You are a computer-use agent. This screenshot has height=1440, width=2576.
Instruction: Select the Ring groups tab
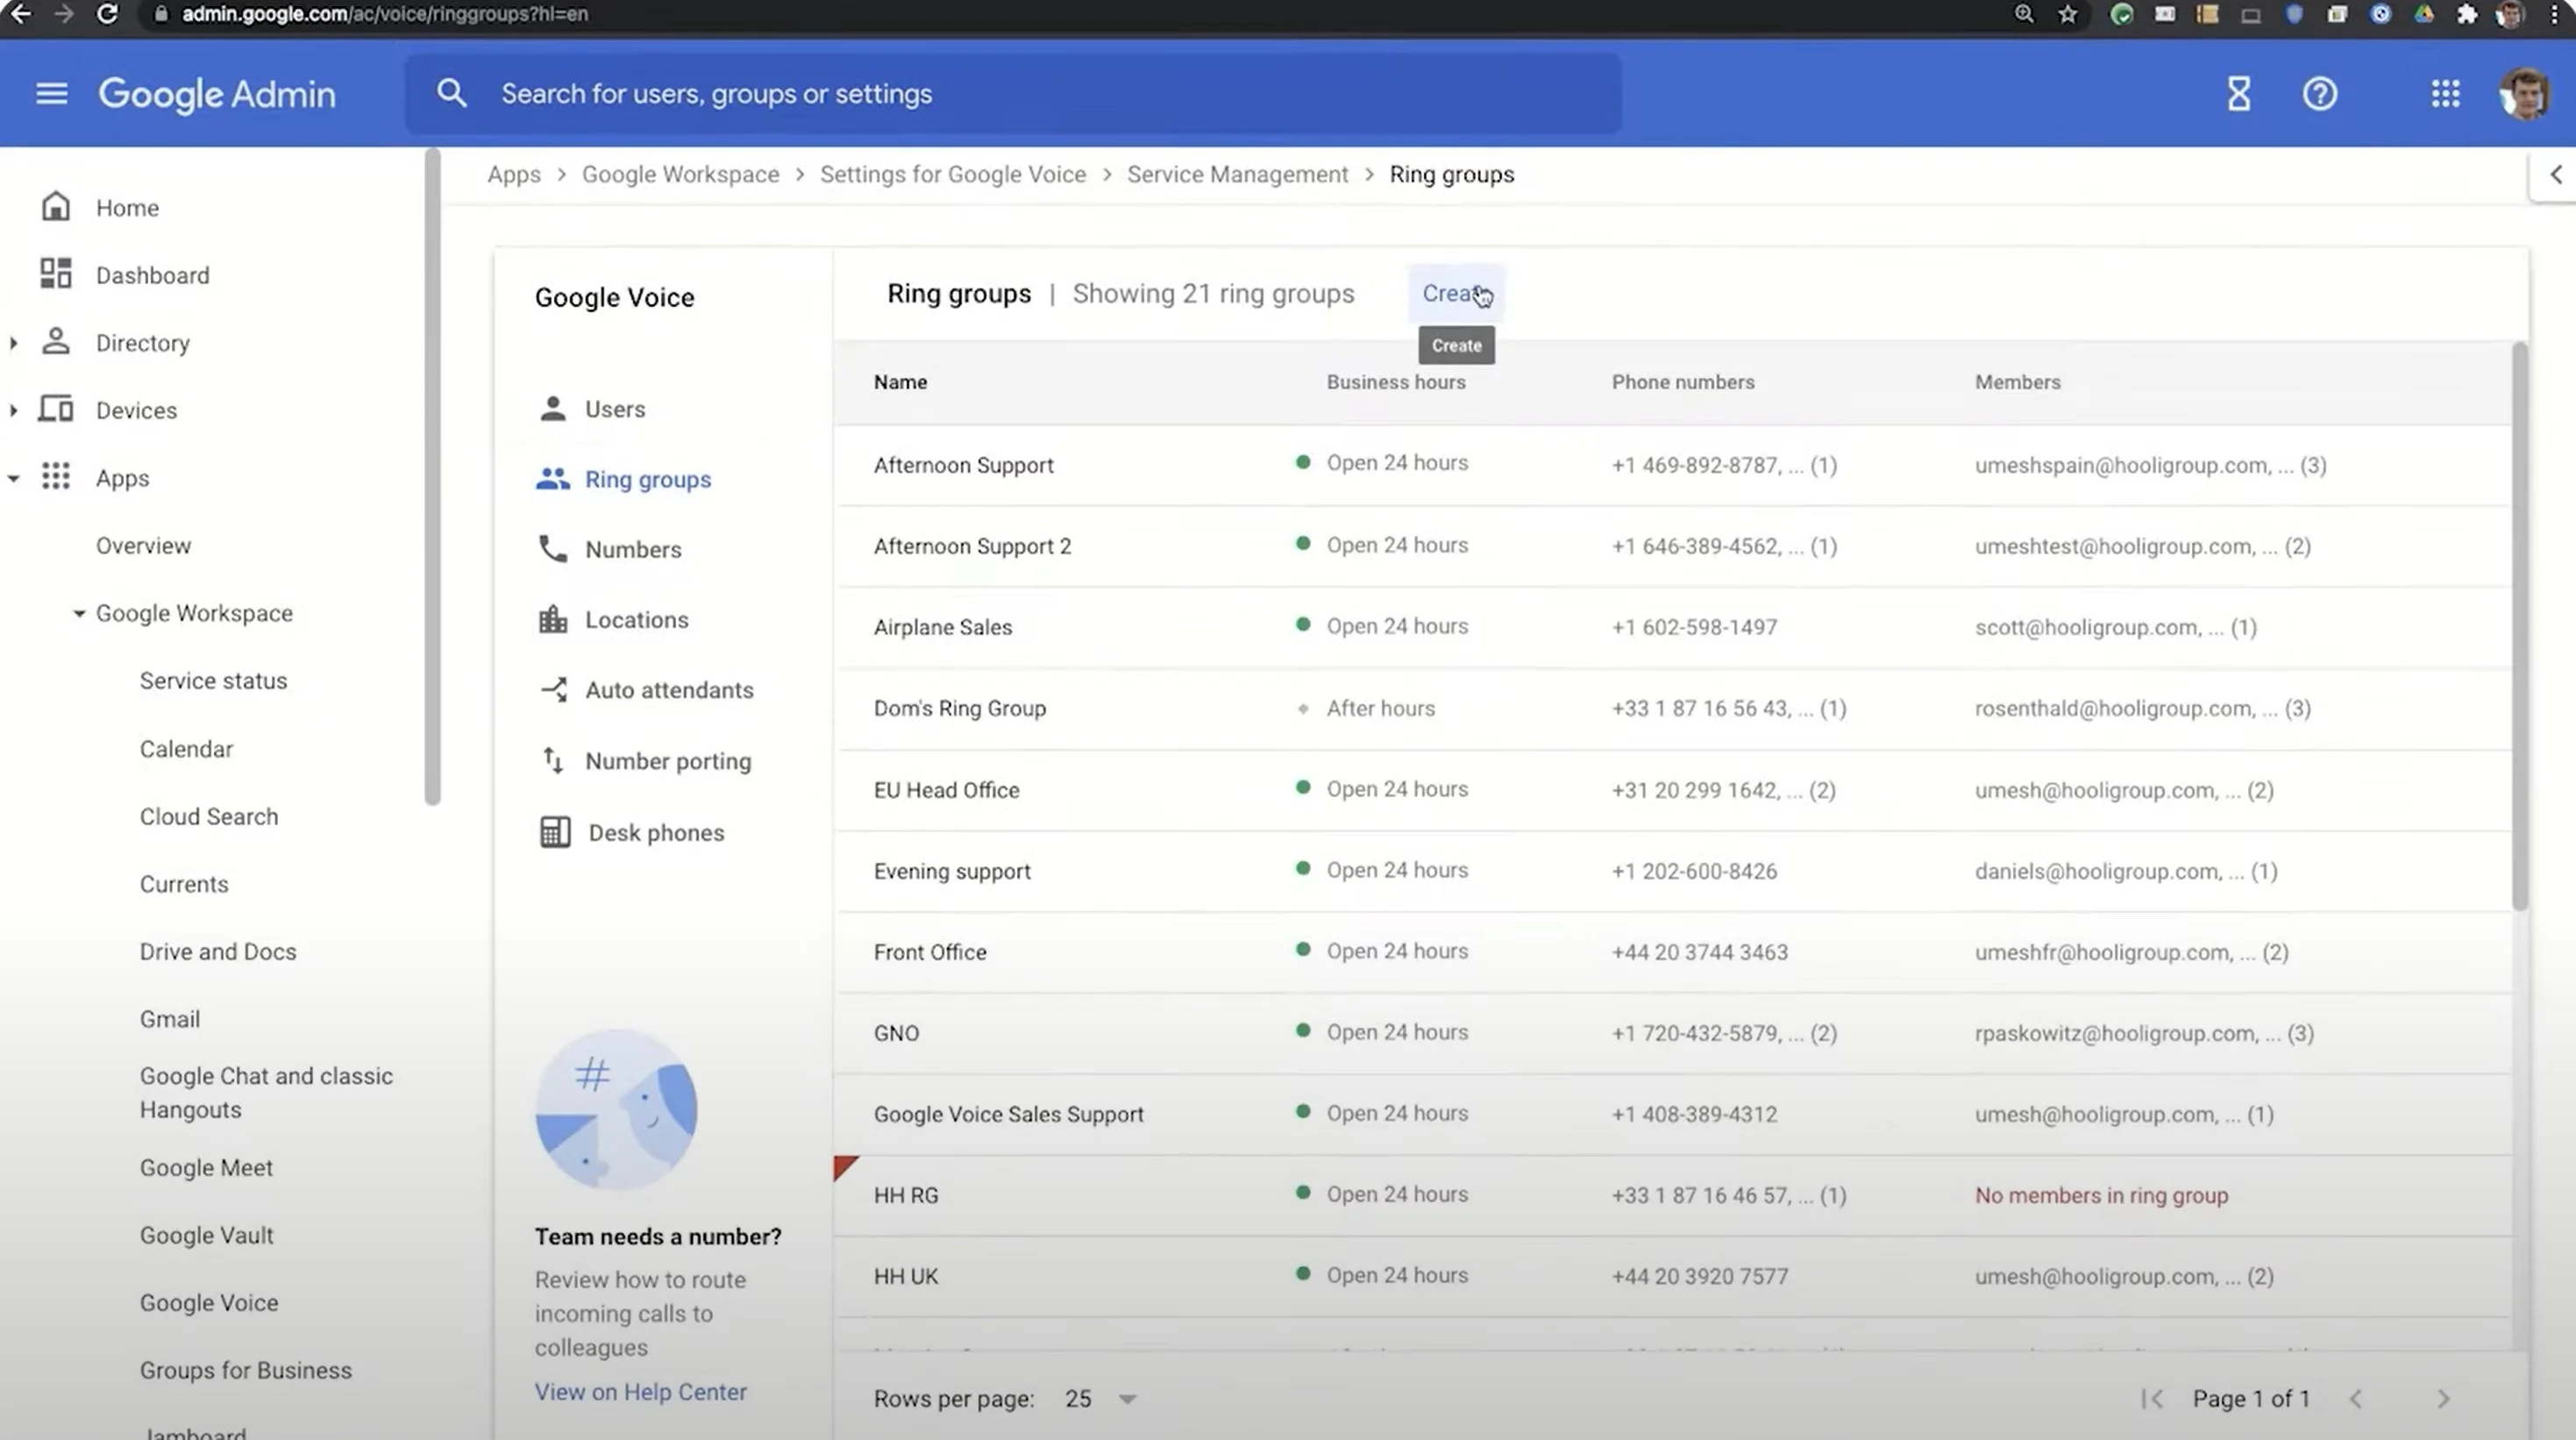[646, 478]
